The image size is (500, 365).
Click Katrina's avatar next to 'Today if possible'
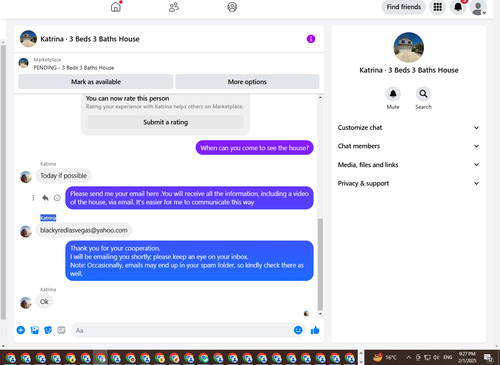point(26,177)
